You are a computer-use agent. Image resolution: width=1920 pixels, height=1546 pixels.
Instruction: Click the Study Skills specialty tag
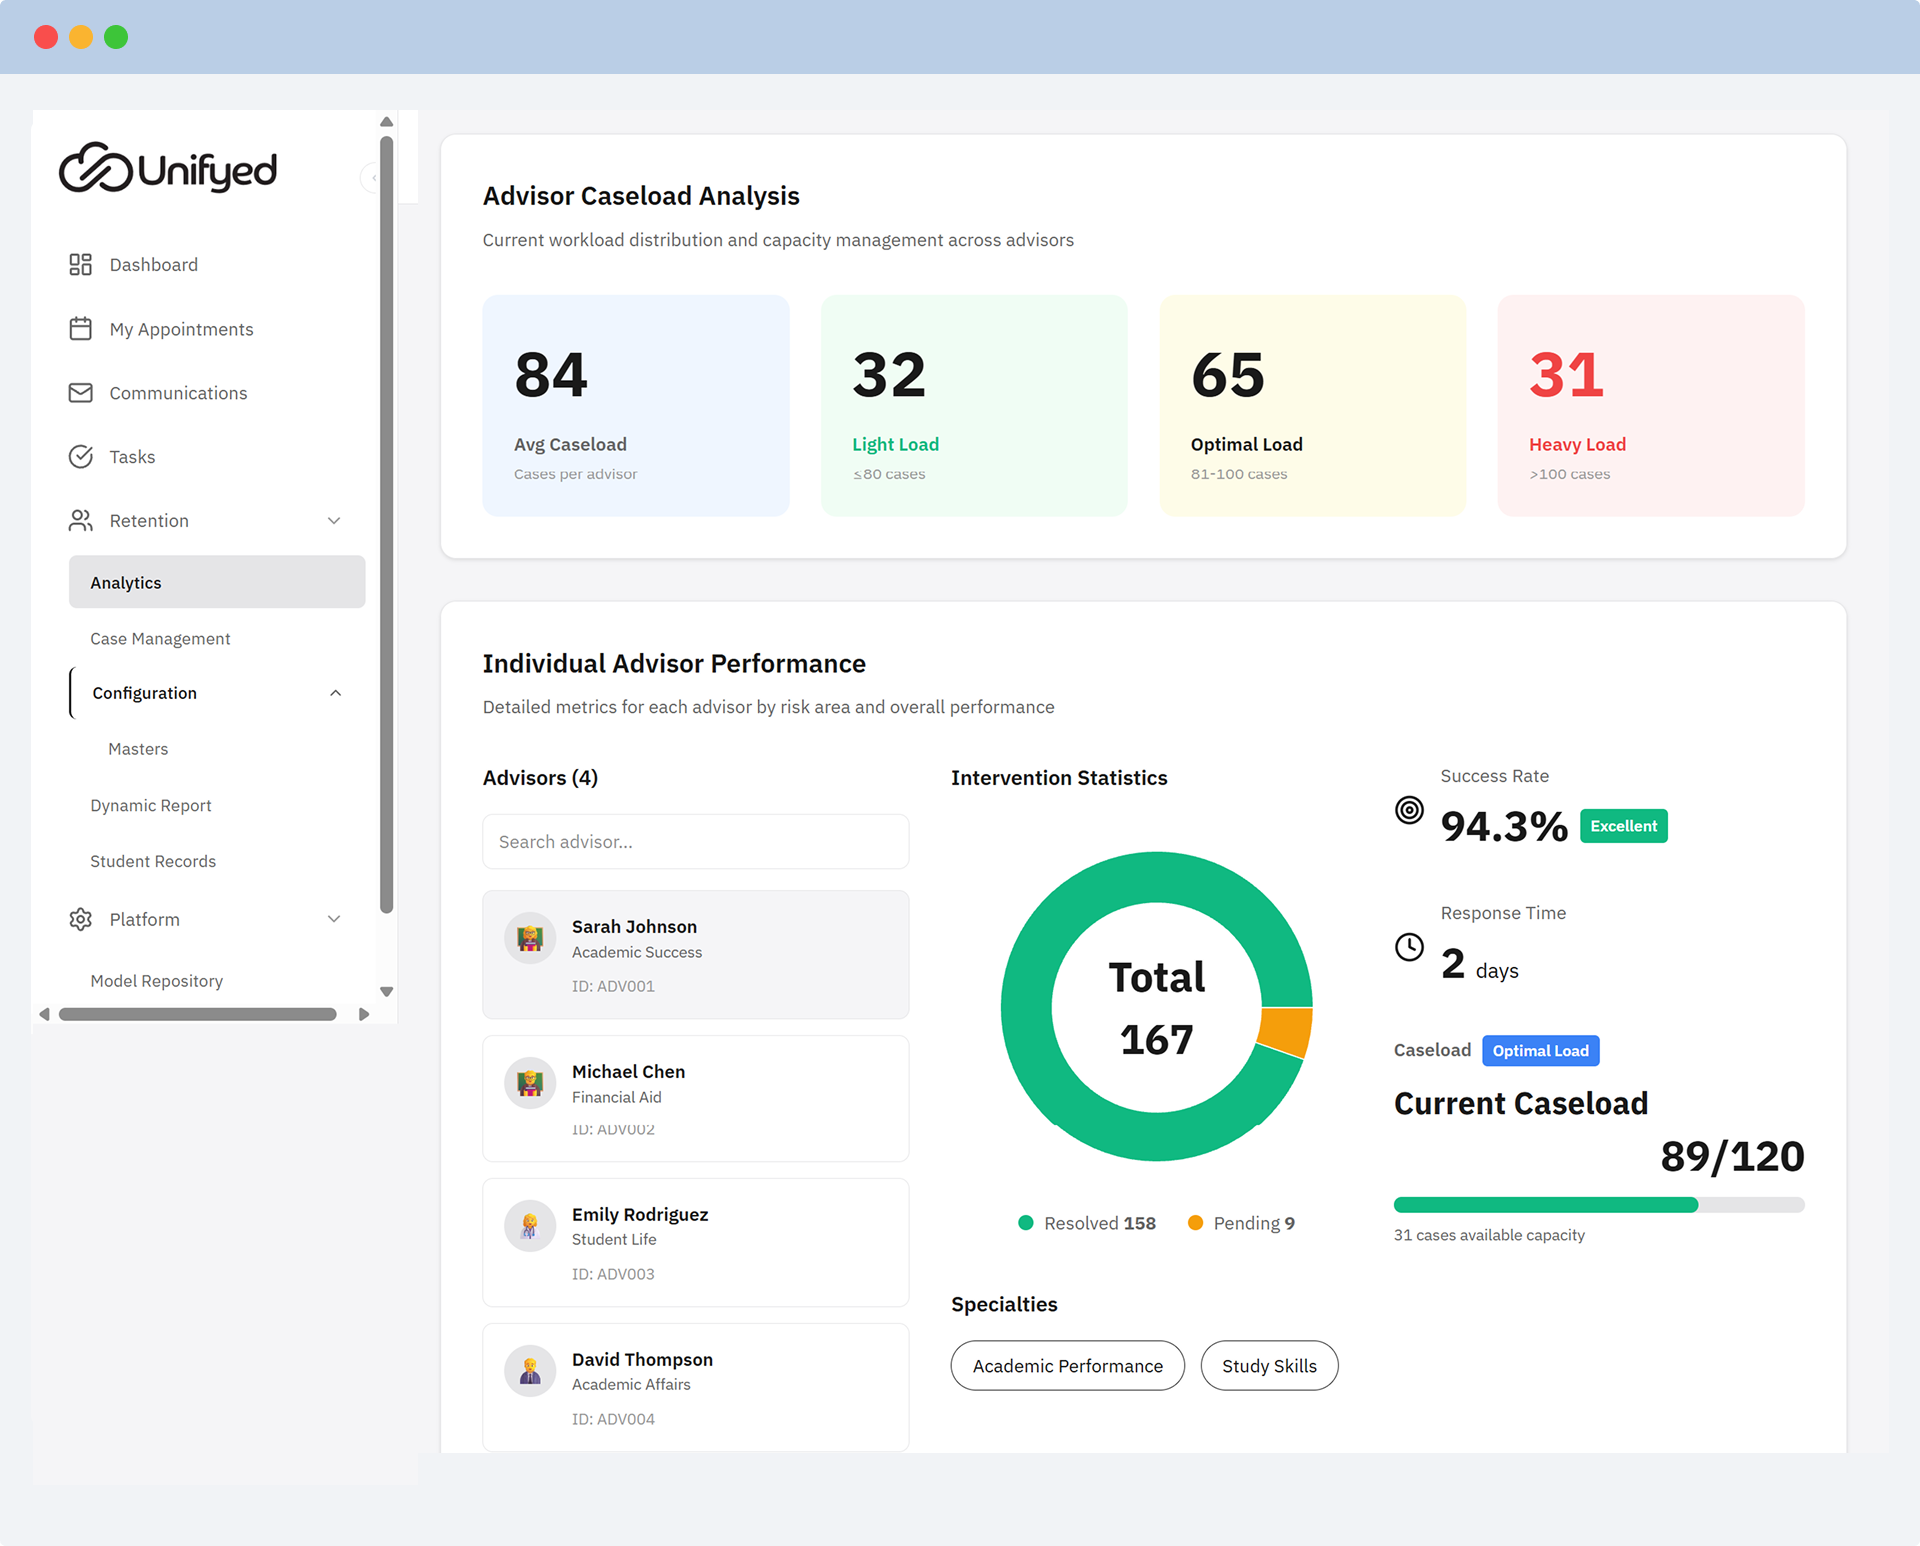point(1269,1366)
